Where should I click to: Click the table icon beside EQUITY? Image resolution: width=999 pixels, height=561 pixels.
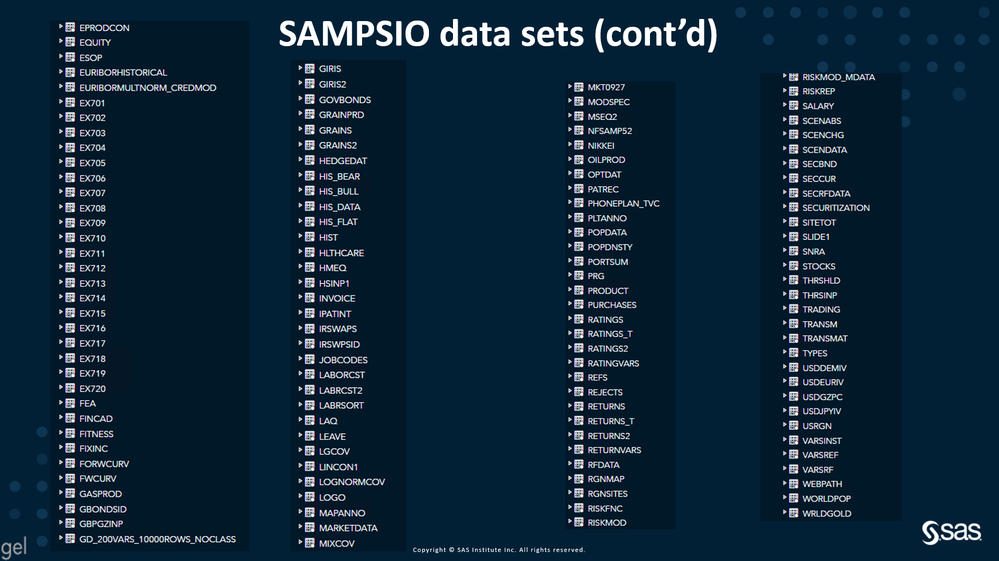click(x=70, y=43)
